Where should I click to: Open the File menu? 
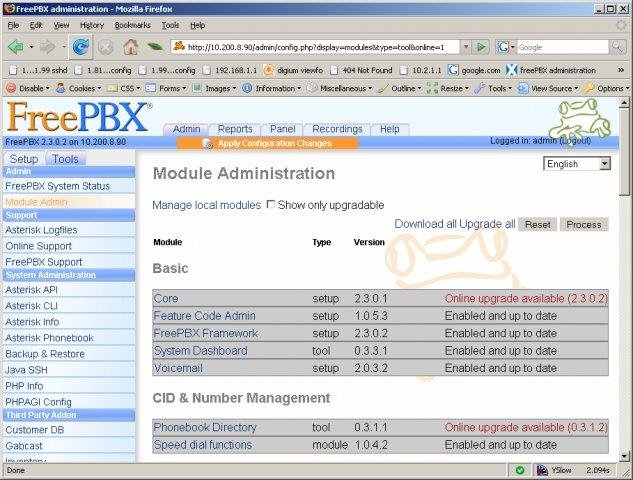pos(13,25)
